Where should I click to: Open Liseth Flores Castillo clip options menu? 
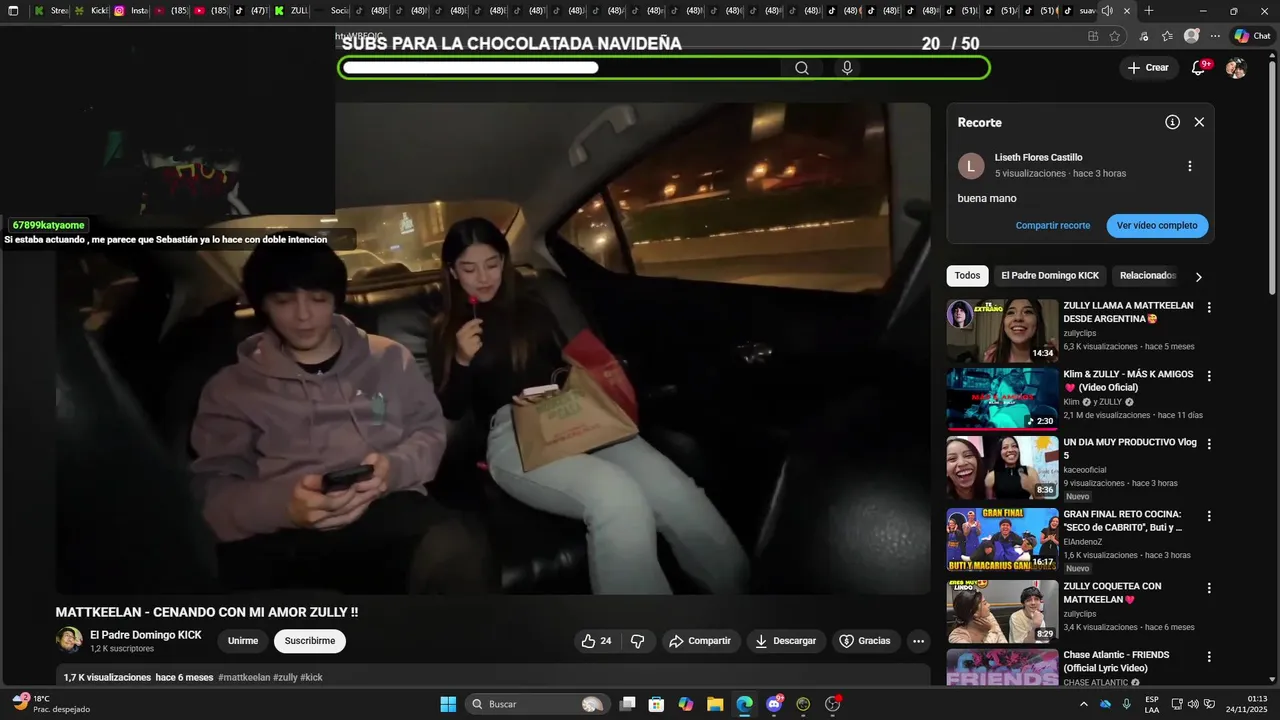pos(1189,166)
